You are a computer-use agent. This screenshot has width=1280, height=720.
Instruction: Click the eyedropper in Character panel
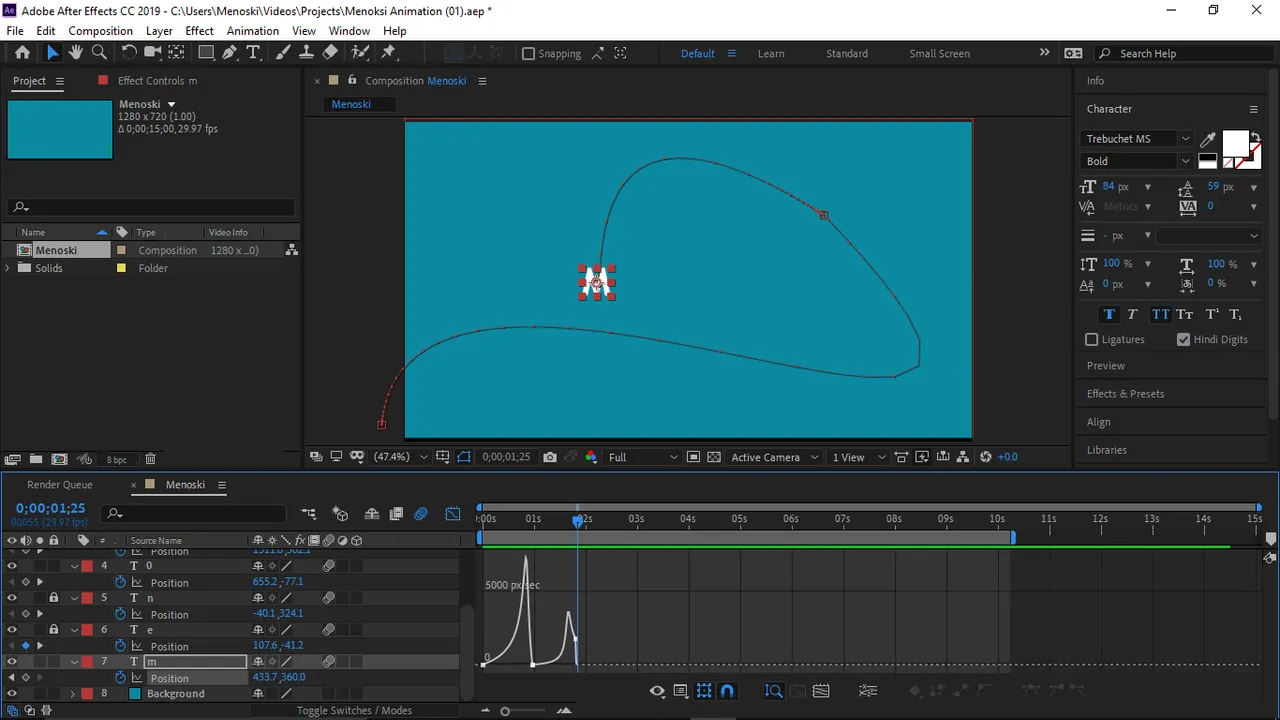tap(1207, 140)
